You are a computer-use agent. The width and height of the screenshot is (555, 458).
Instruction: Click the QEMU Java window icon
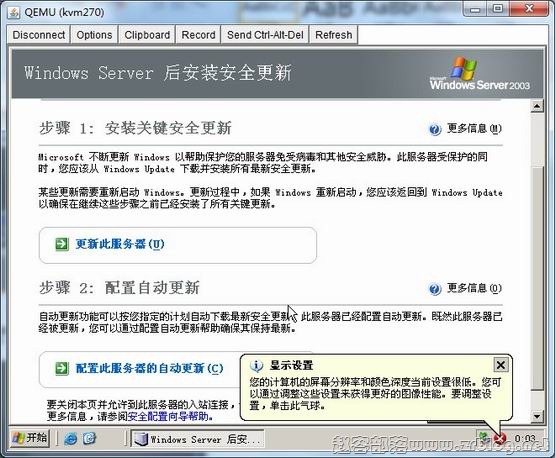[x=14, y=13]
